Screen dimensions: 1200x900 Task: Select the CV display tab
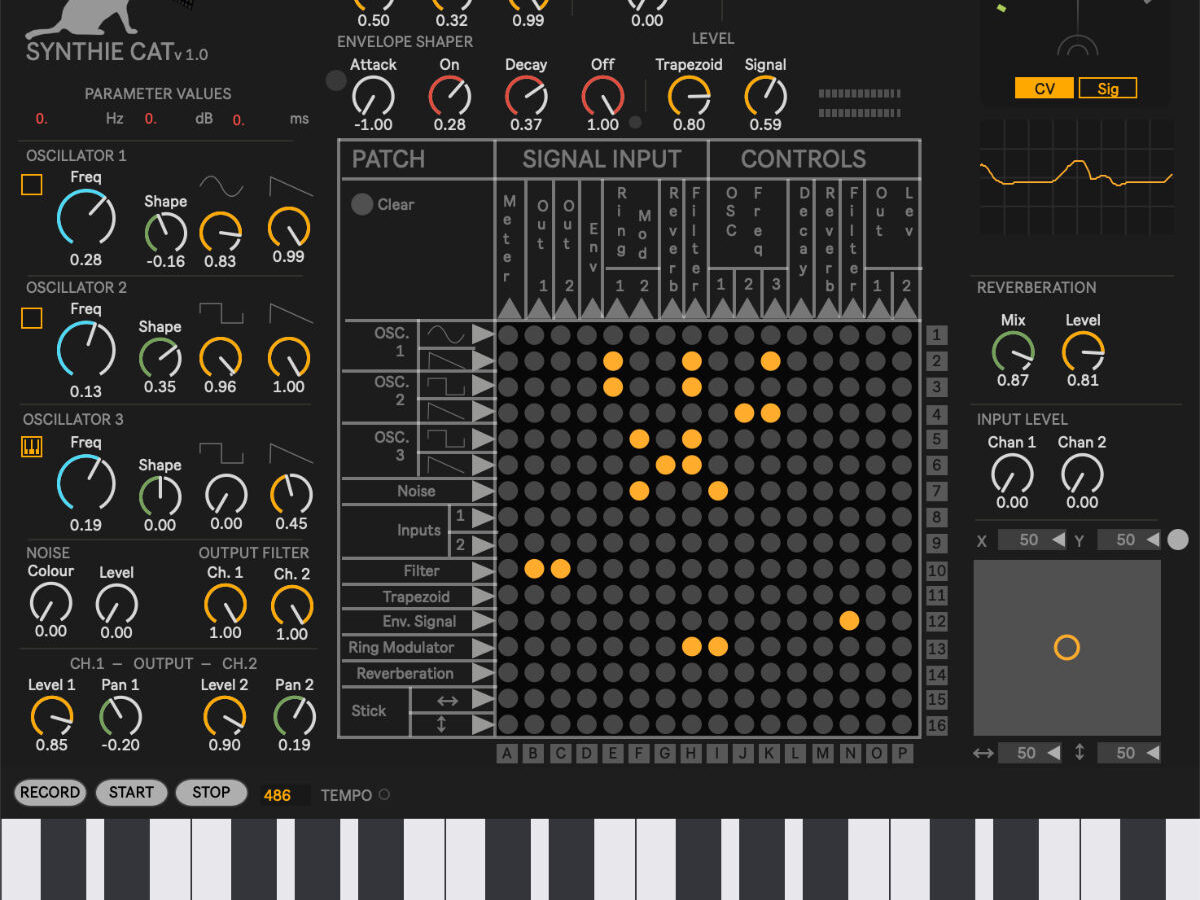tap(1043, 89)
